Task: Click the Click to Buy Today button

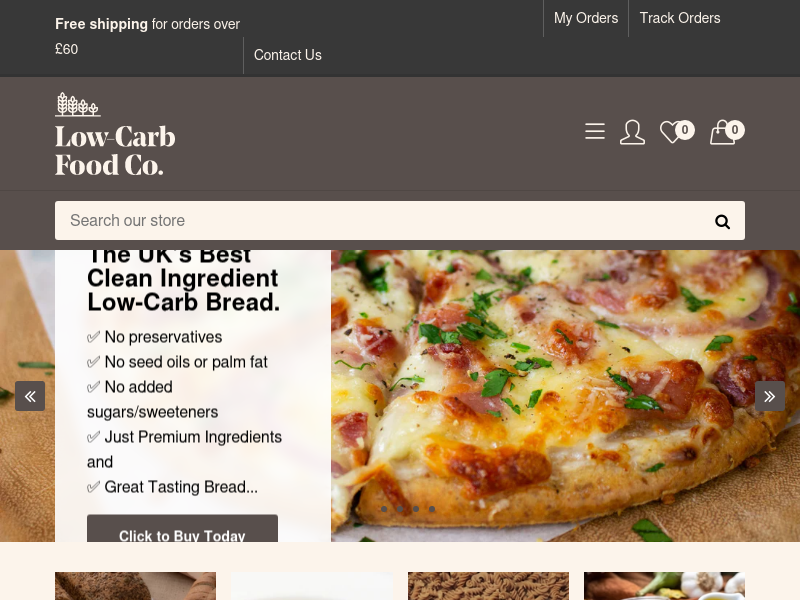Action: coord(182,529)
